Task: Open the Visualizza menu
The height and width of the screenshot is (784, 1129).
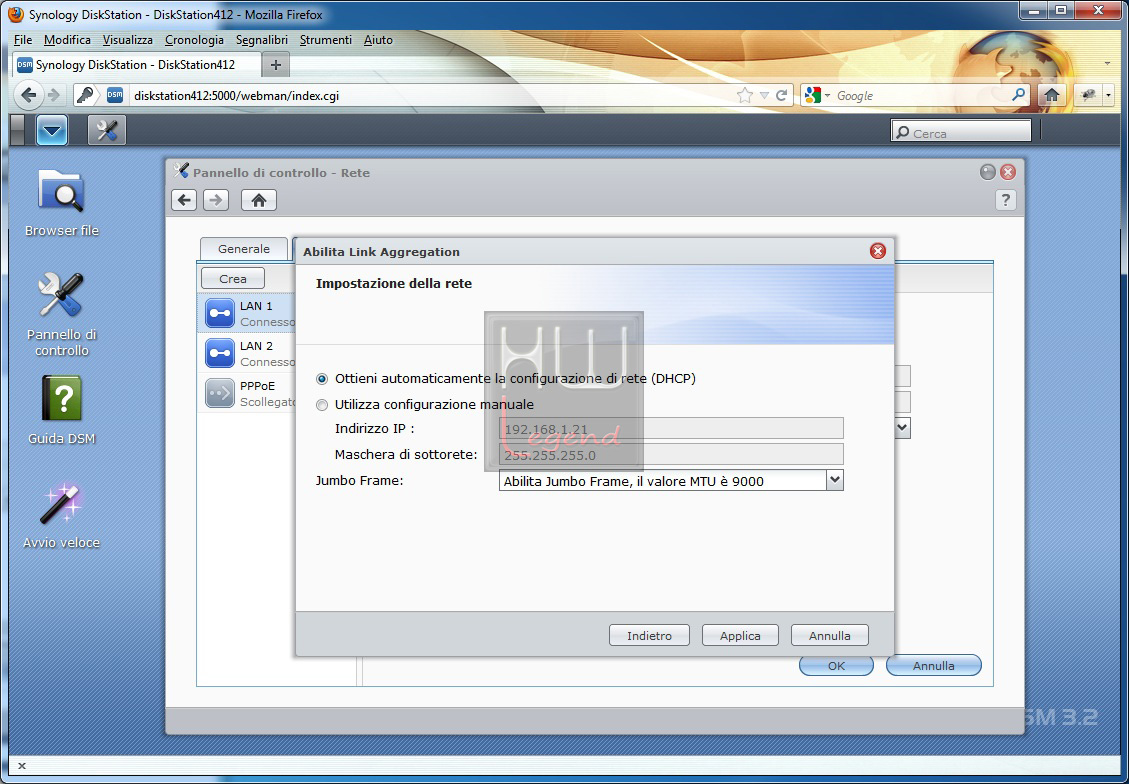Action: click(x=127, y=40)
